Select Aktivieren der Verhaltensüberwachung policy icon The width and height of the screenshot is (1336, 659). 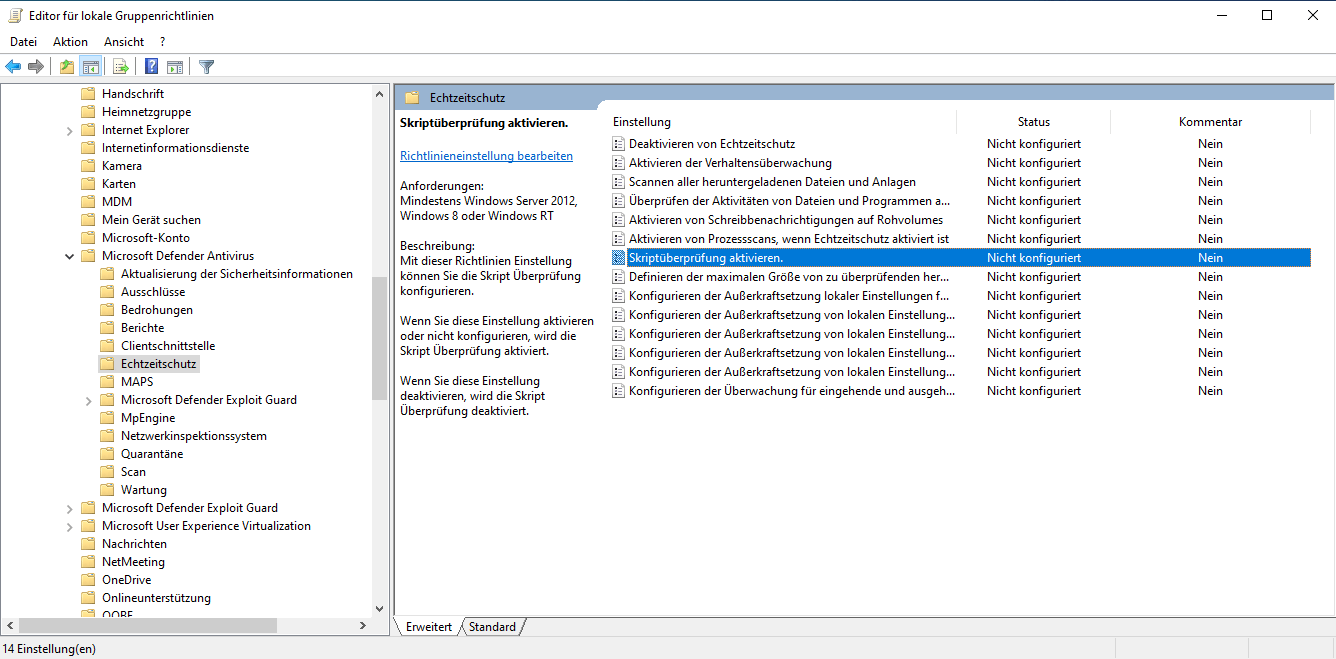tap(618, 163)
